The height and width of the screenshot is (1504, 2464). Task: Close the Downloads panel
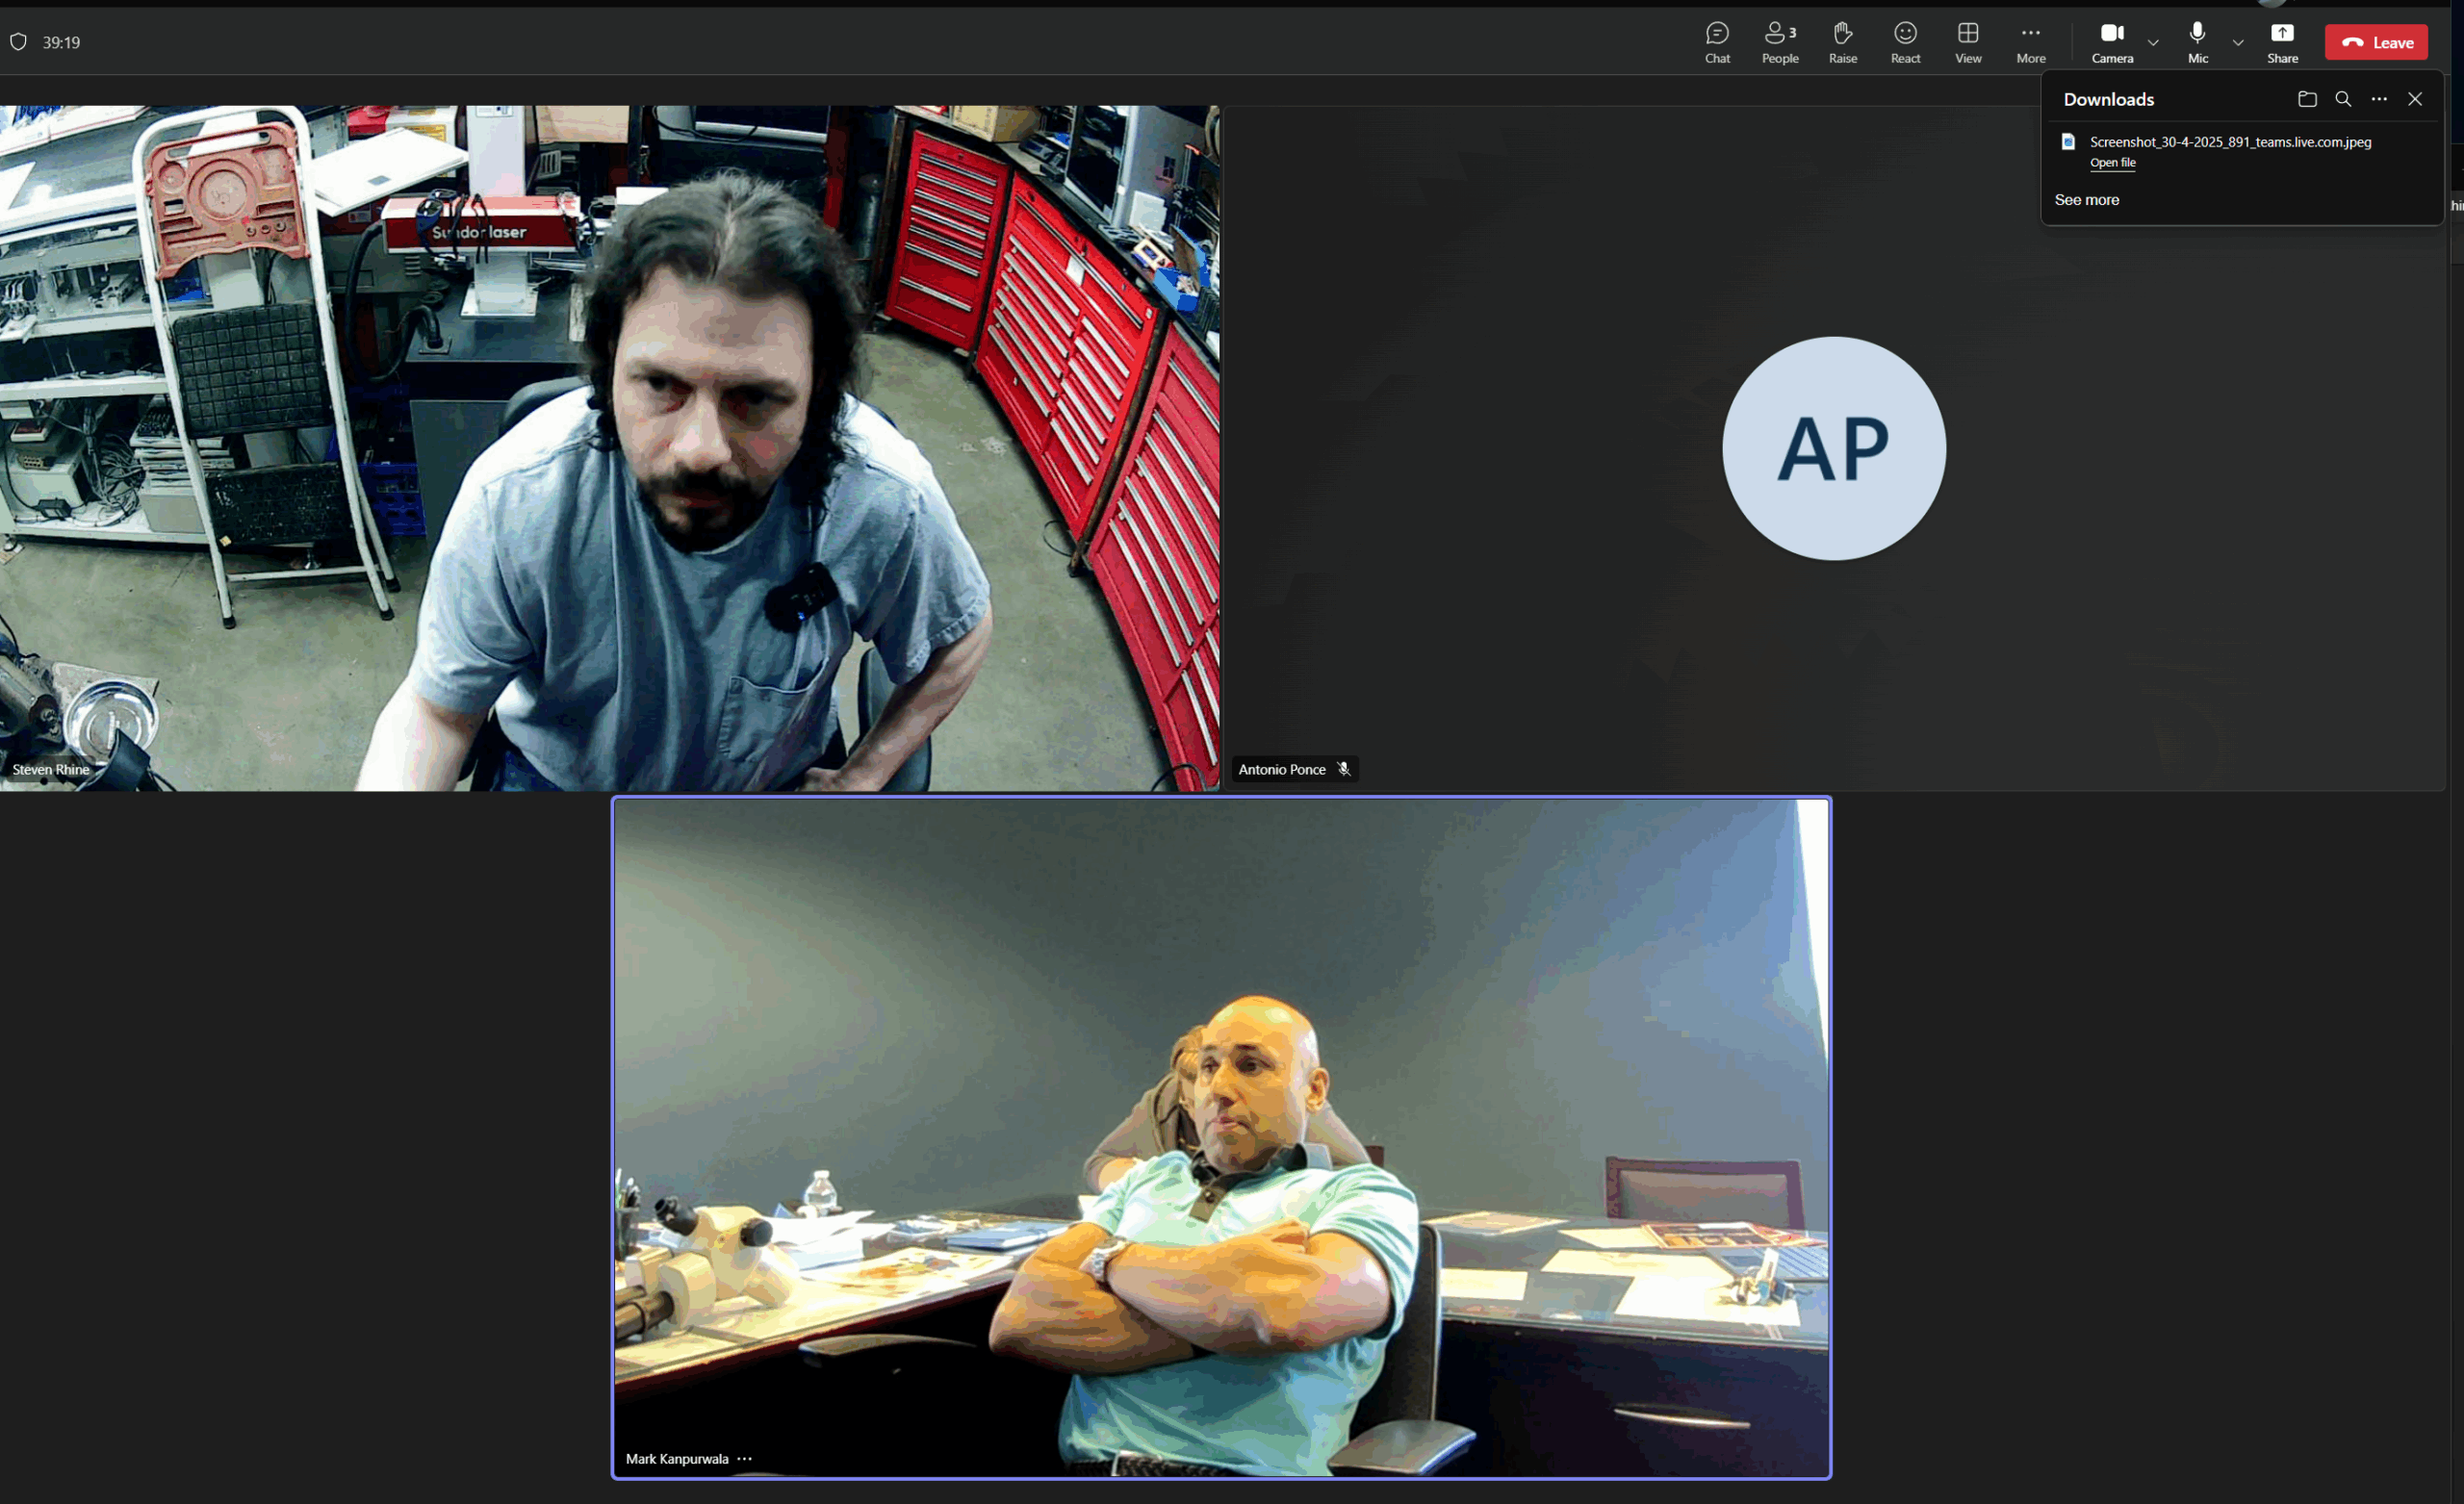click(x=2415, y=99)
